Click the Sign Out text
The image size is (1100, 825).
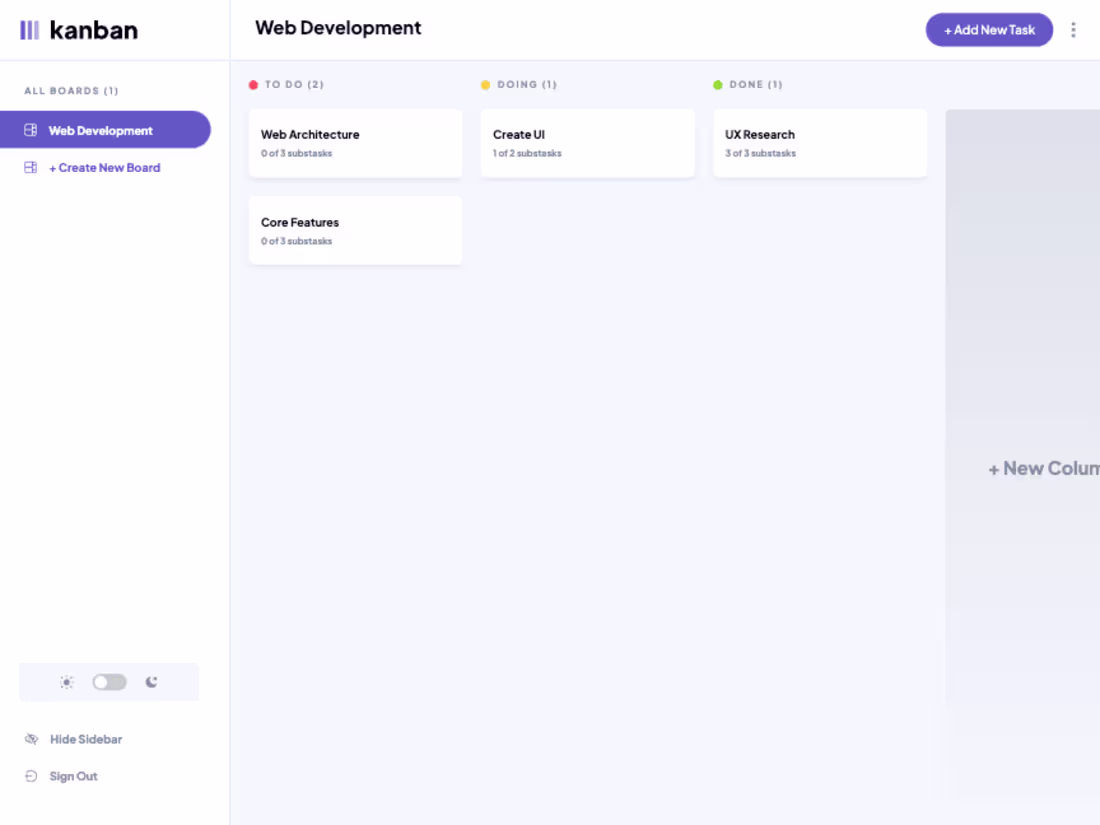[74, 776]
